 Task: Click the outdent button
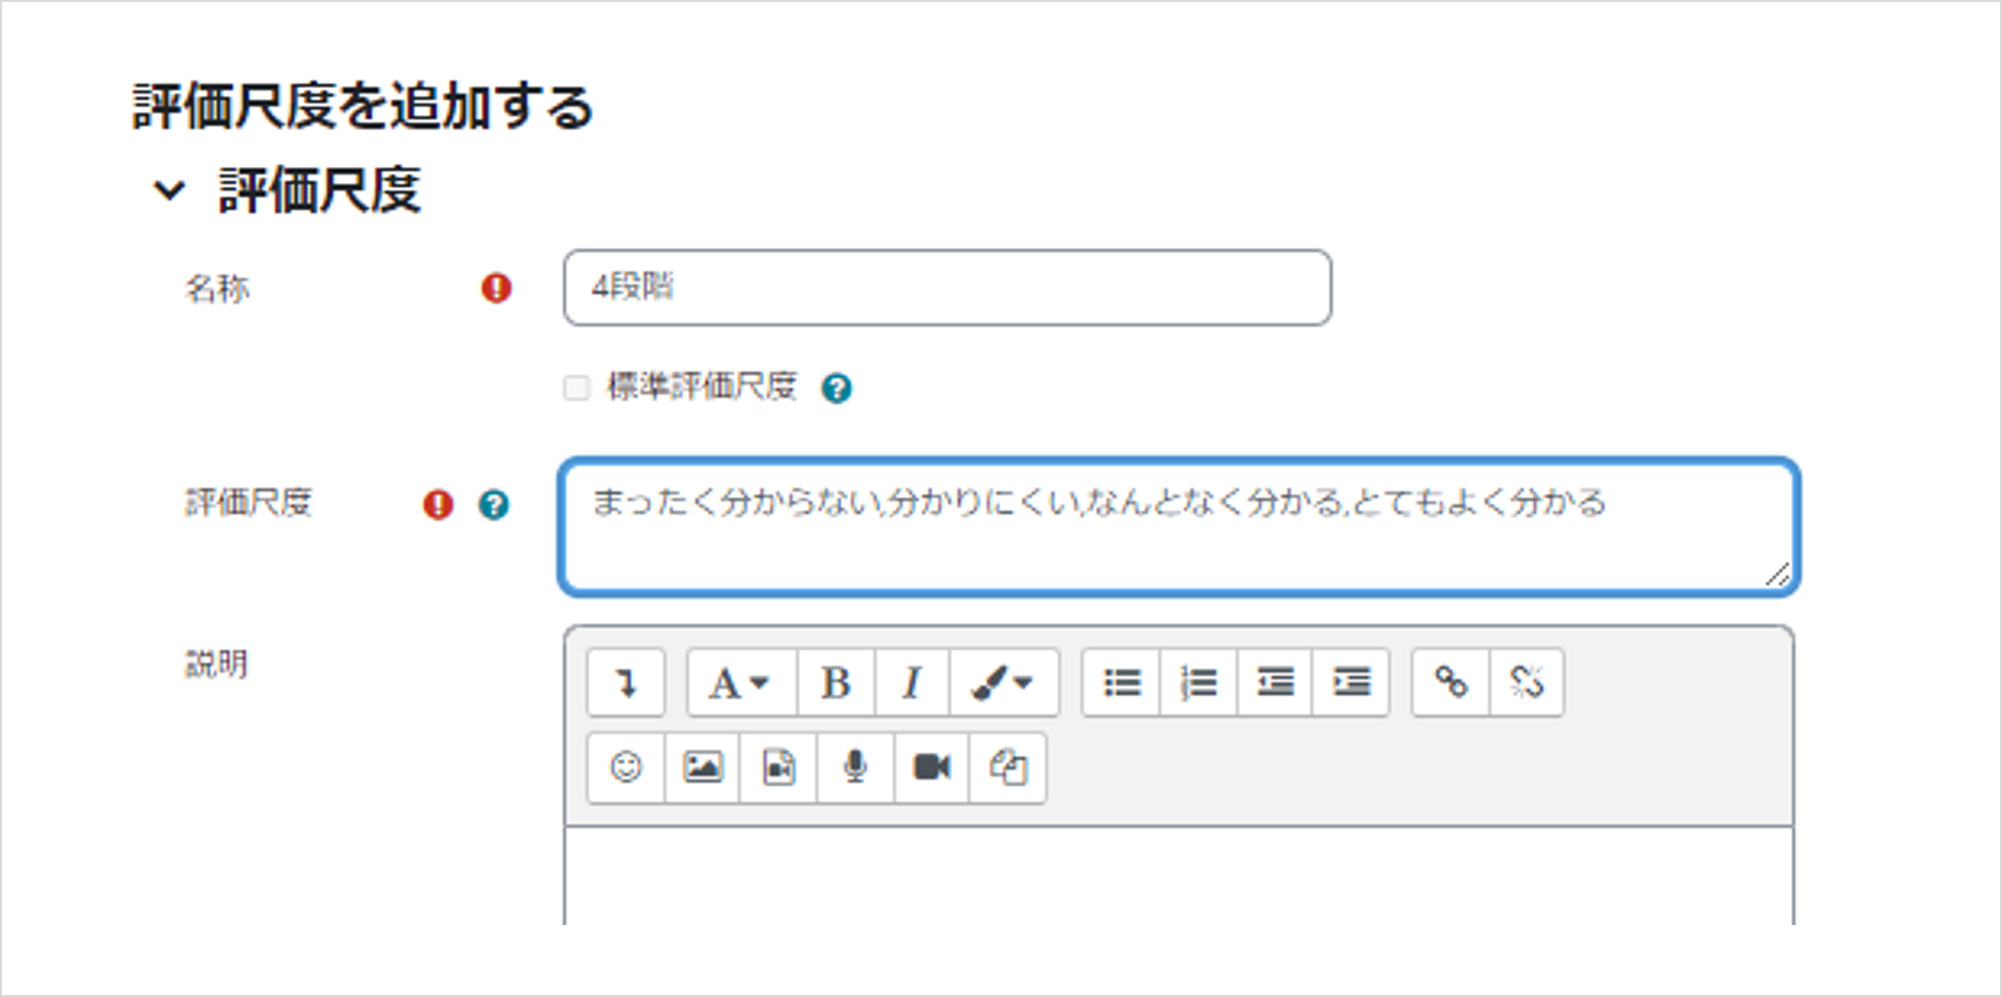coord(1275,683)
